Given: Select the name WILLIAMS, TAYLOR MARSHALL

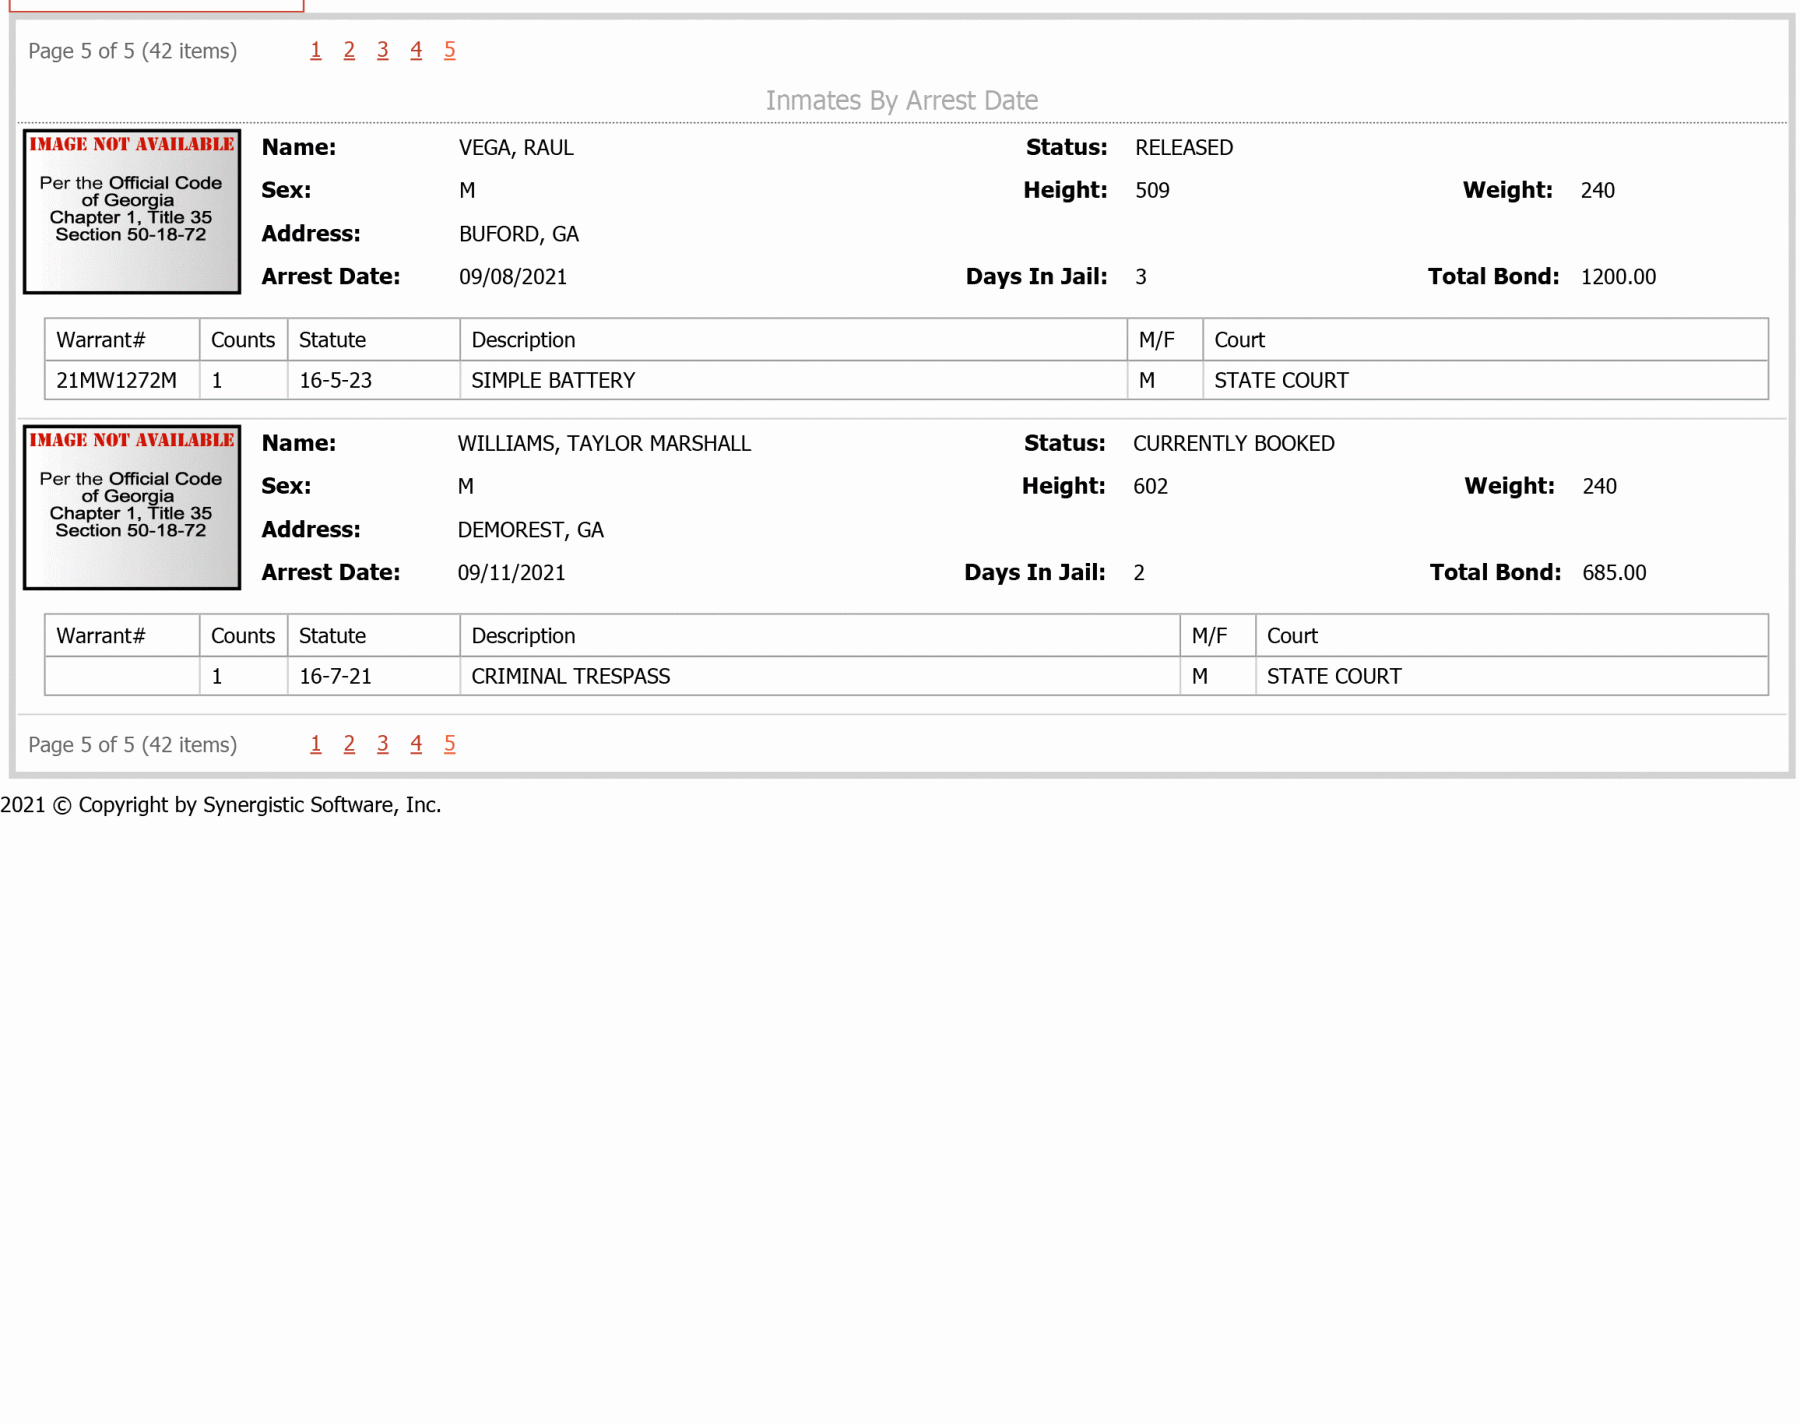Looking at the screenshot, I should coord(604,444).
